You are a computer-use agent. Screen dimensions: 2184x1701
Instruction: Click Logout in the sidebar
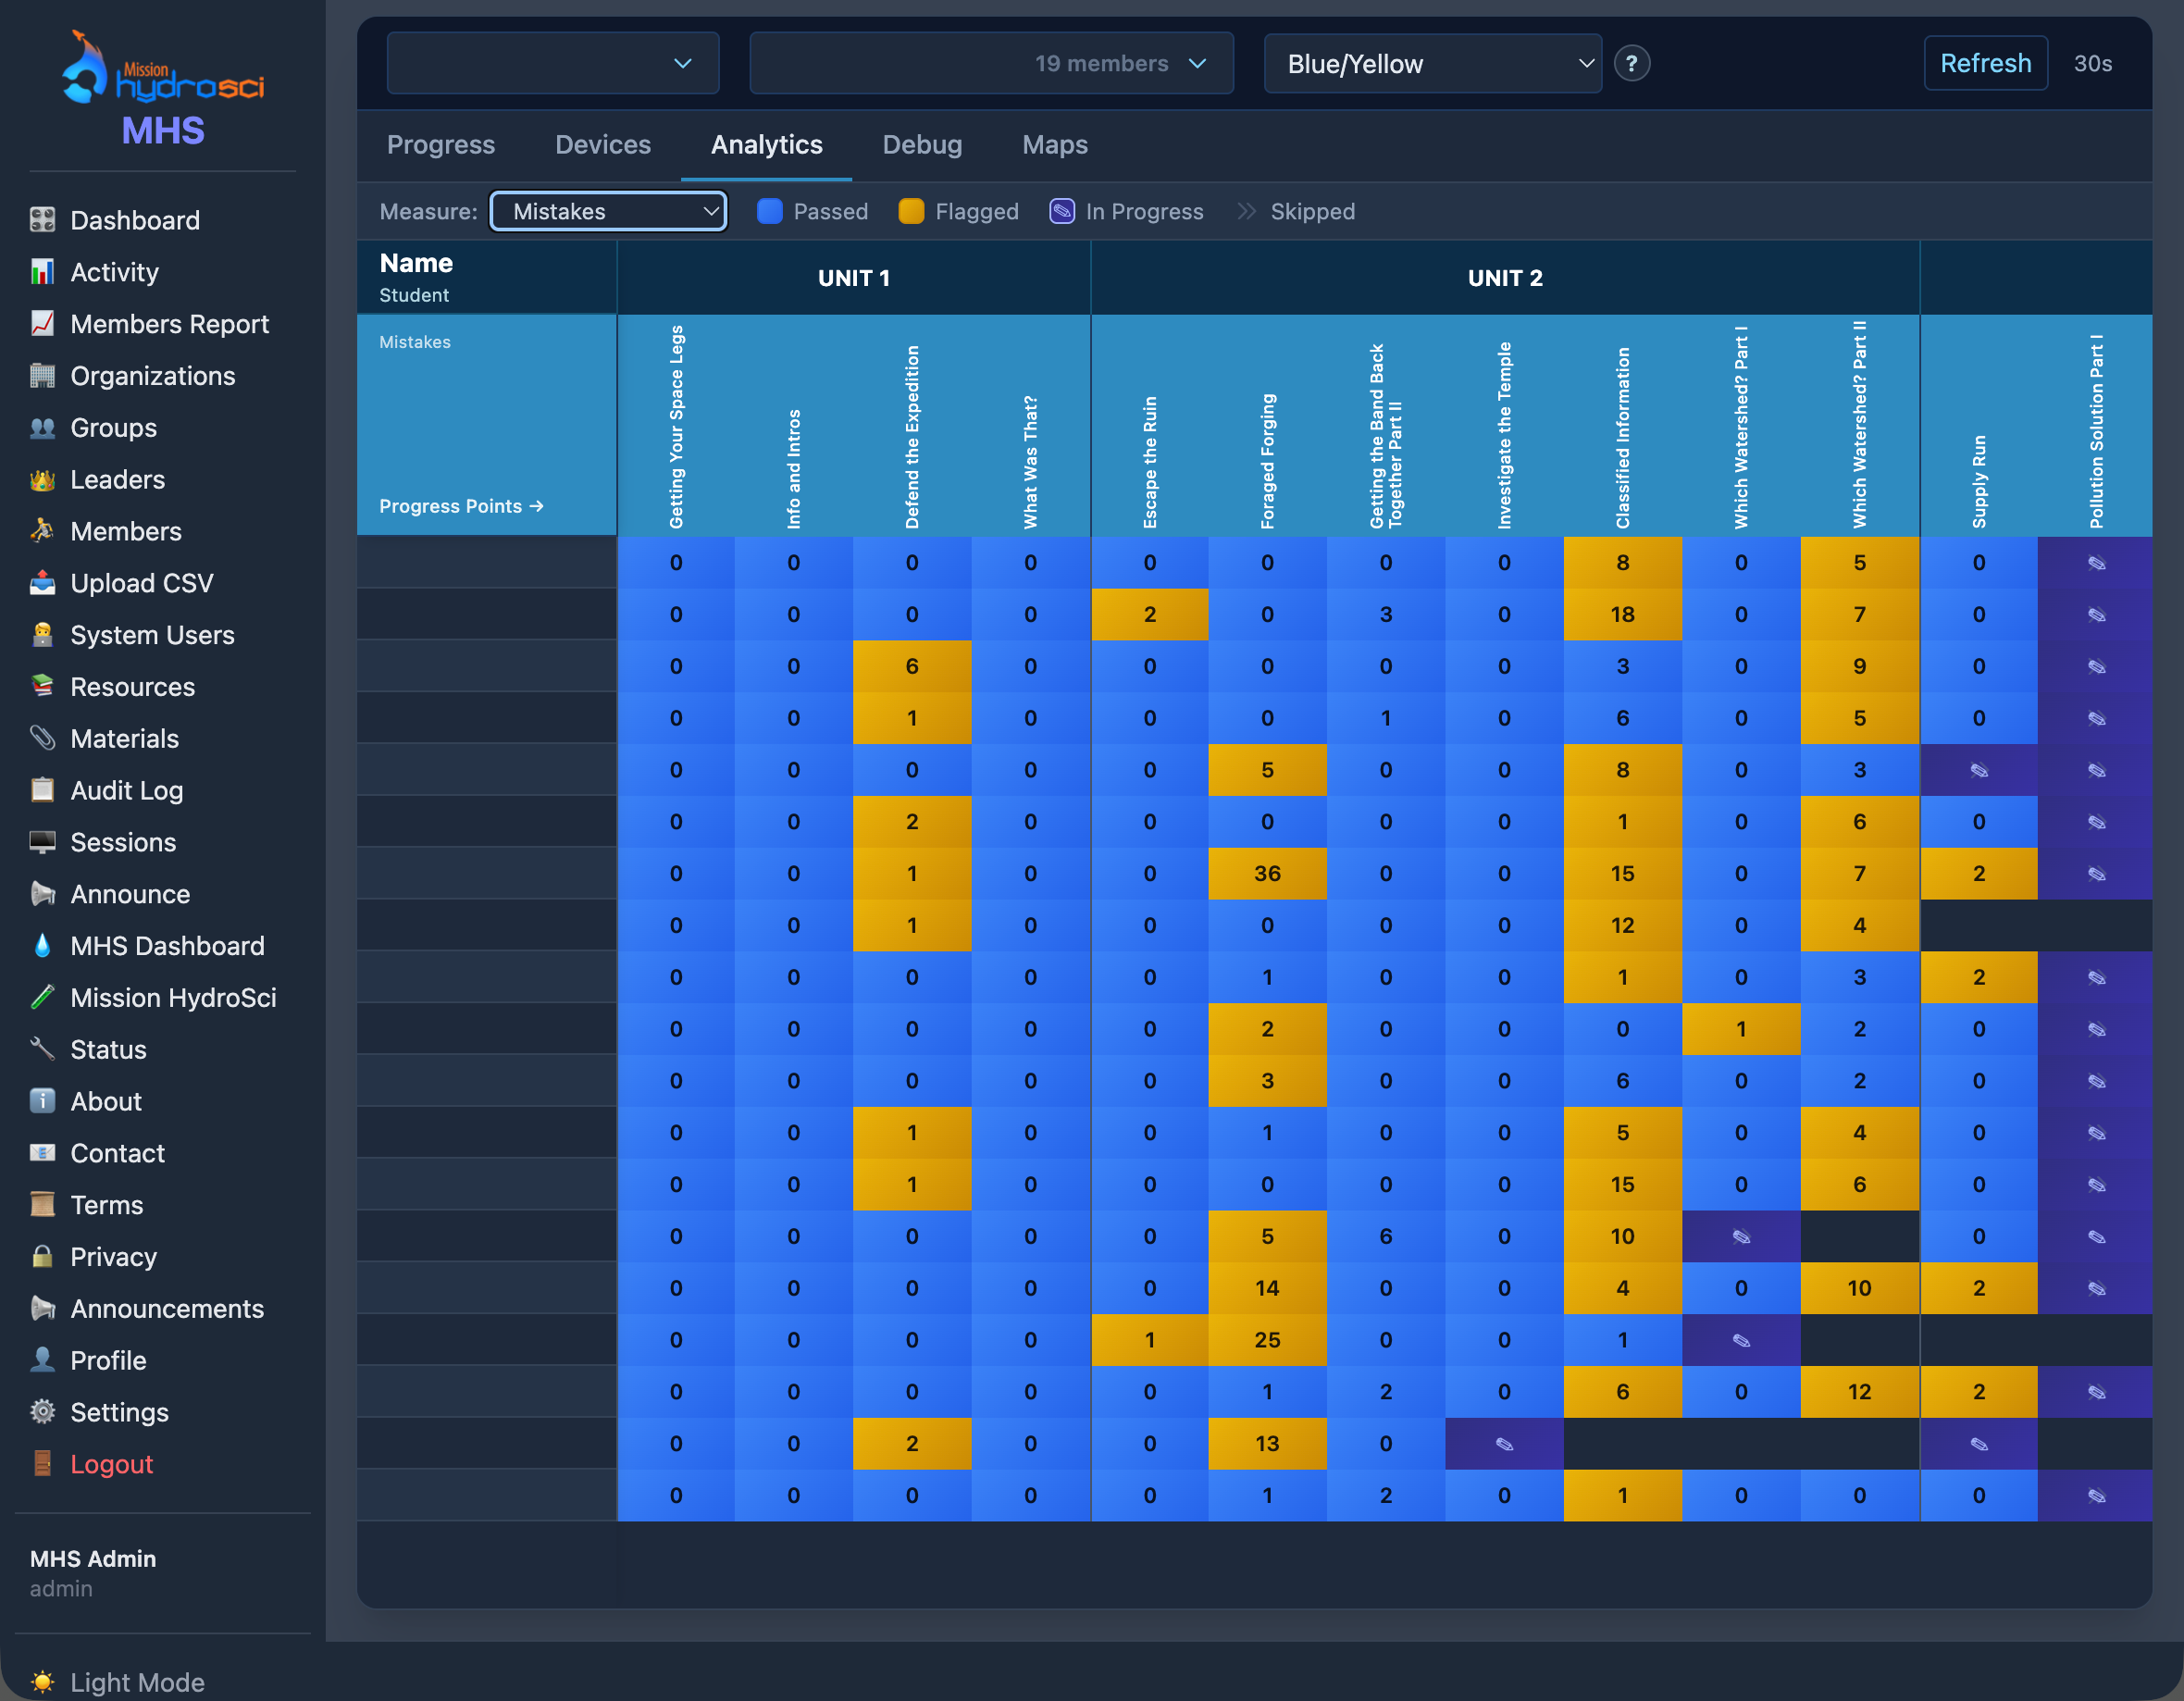click(x=111, y=1464)
